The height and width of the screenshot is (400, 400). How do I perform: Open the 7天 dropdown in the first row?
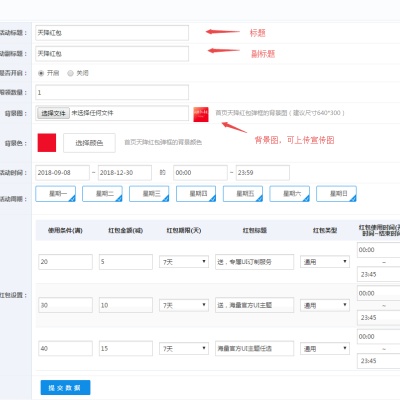point(184,262)
